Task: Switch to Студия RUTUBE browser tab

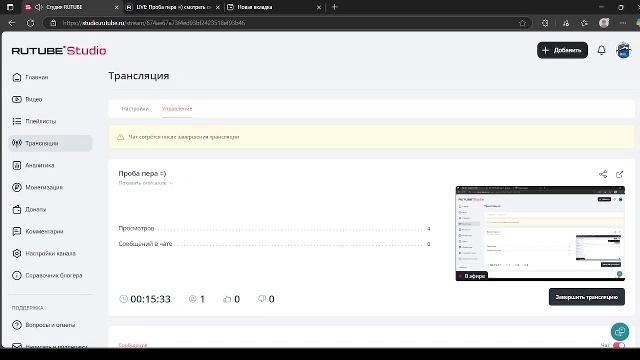Action: coord(71,7)
